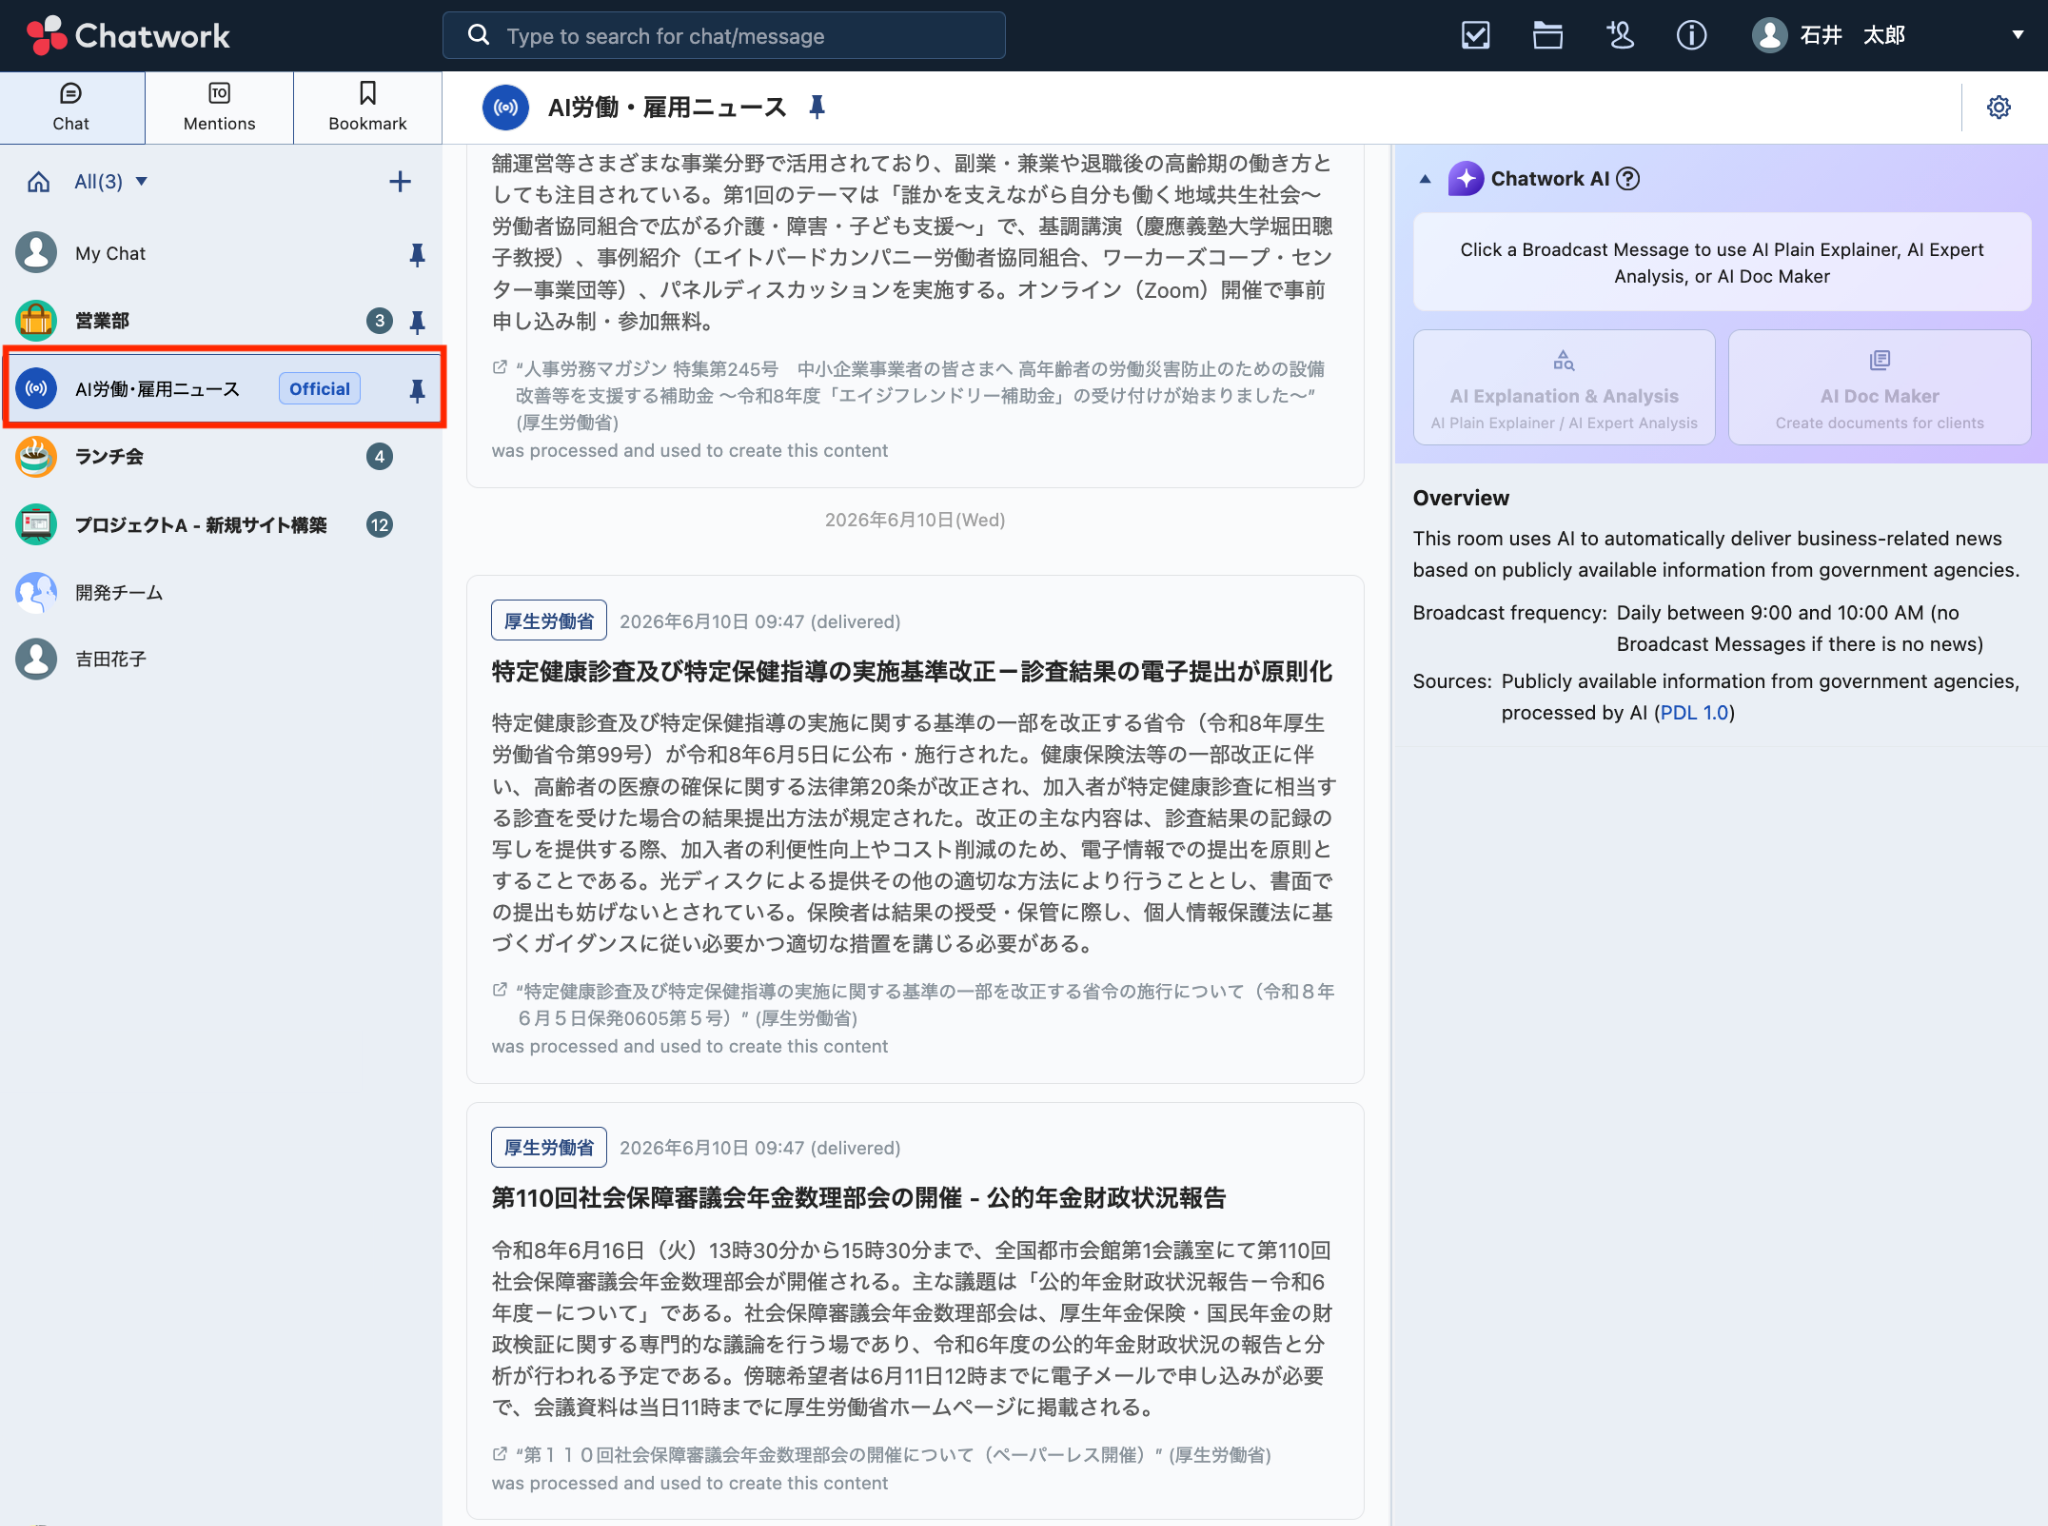The width and height of the screenshot is (2048, 1526).
Task: Open Chatwork AI help question mark
Action: tap(1628, 179)
